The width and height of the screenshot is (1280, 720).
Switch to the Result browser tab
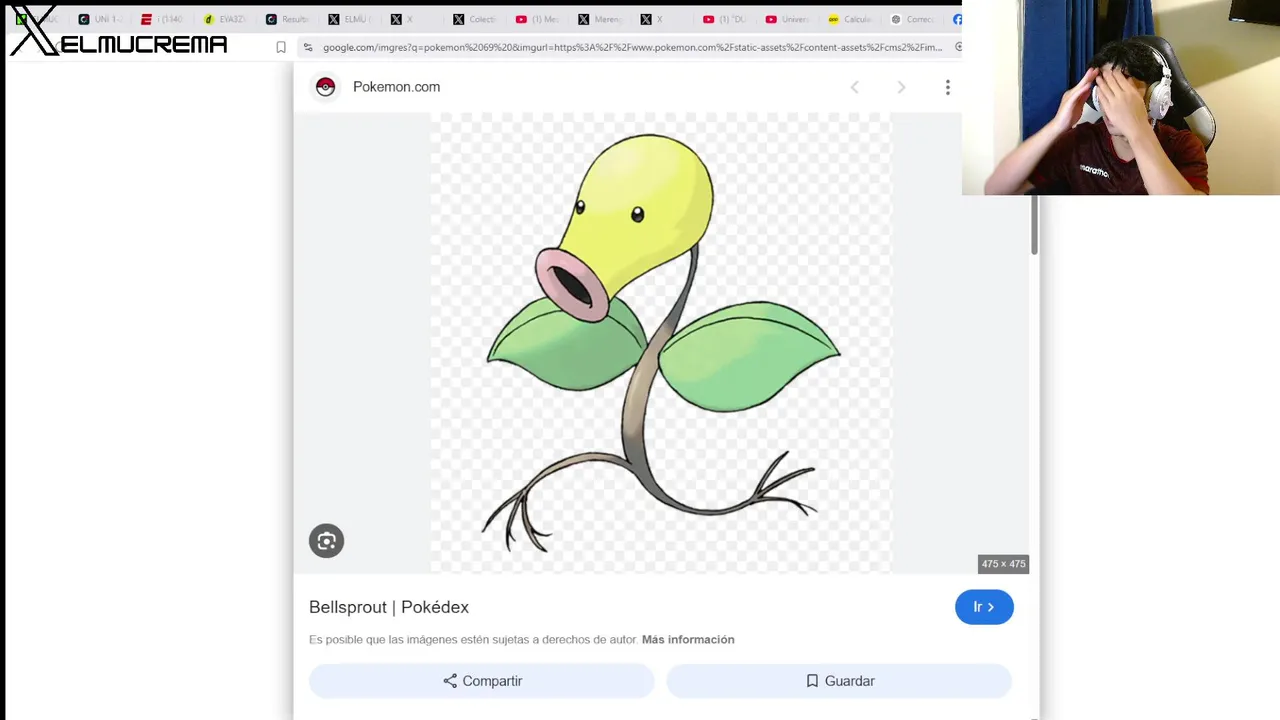click(x=289, y=19)
